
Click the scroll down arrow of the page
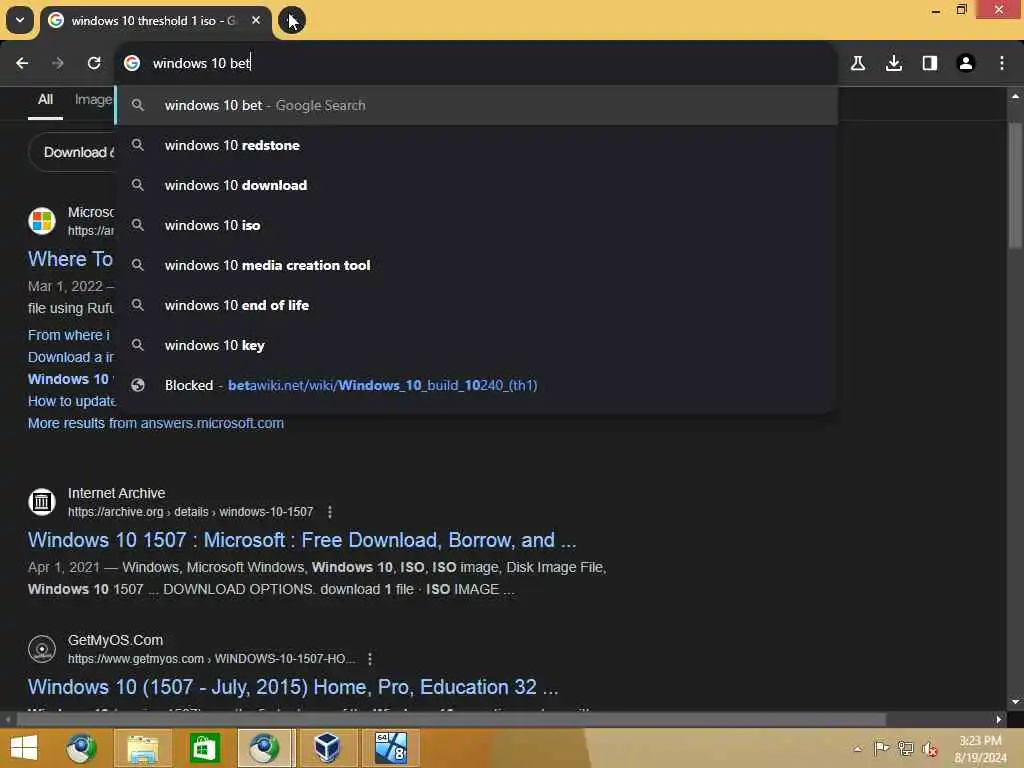[x=1015, y=702]
